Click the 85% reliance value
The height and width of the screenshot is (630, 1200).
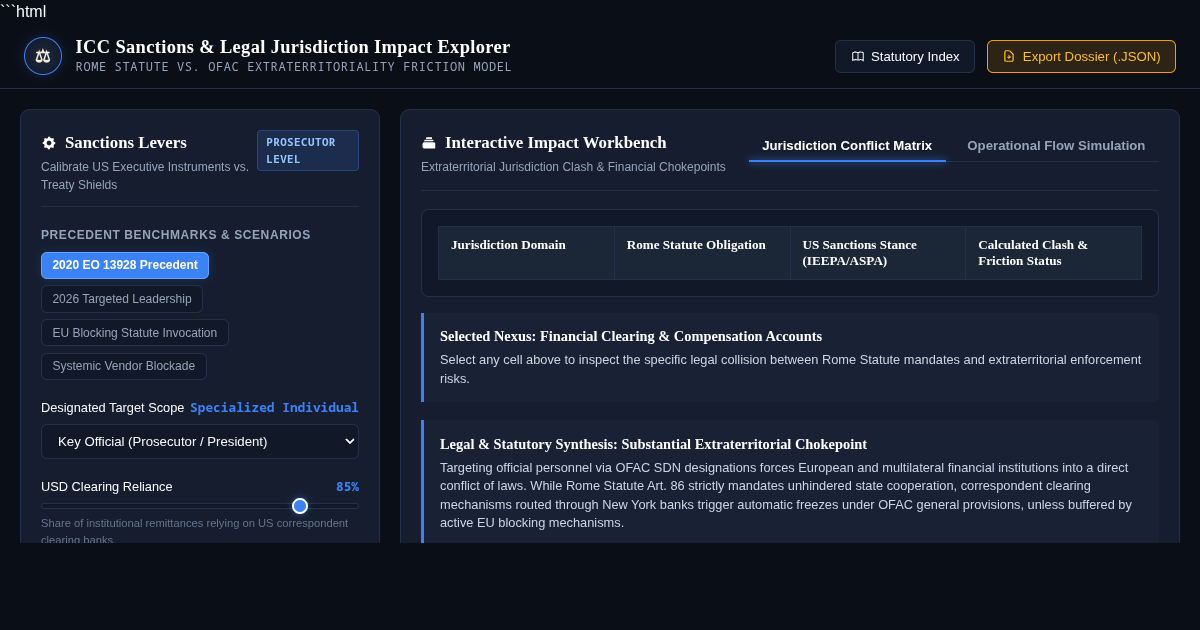347,487
